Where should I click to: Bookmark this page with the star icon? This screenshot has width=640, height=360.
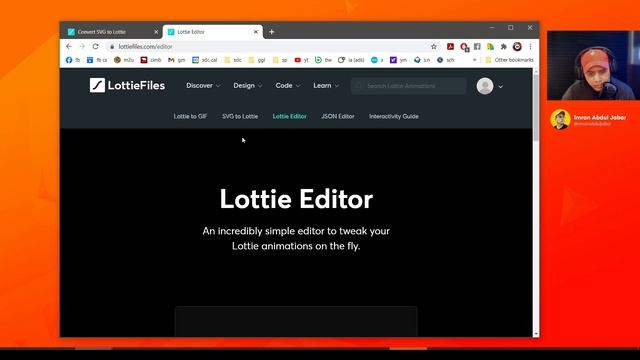click(433, 47)
